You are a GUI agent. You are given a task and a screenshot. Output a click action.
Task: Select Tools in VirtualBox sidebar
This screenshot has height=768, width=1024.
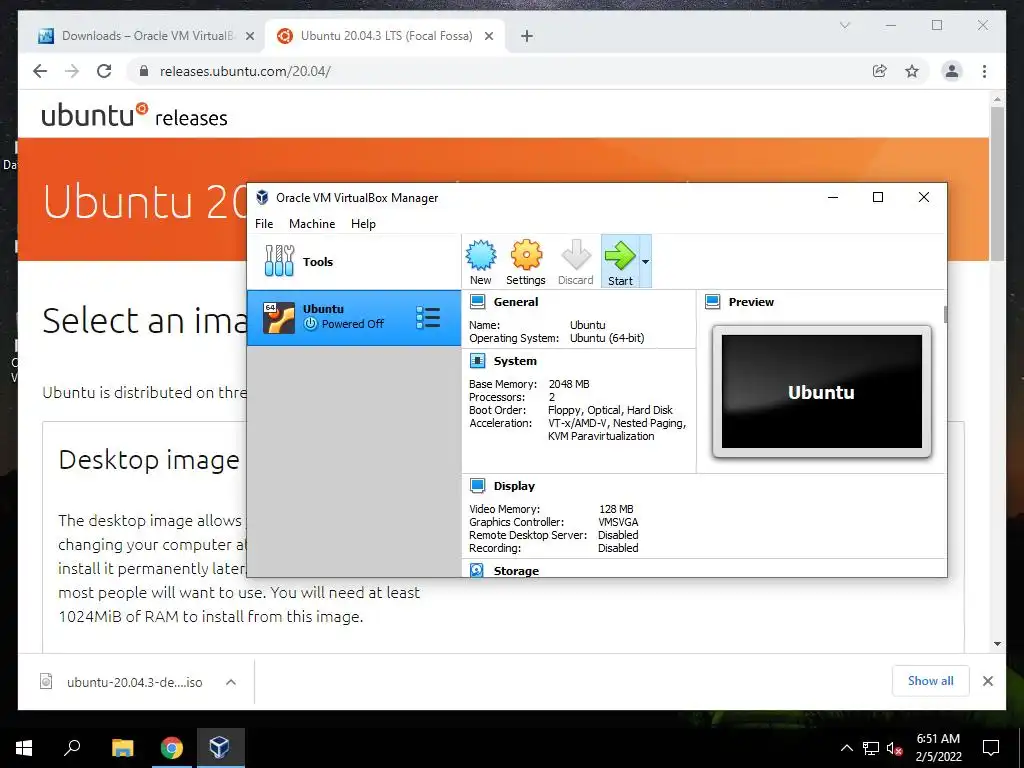[353, 262]
